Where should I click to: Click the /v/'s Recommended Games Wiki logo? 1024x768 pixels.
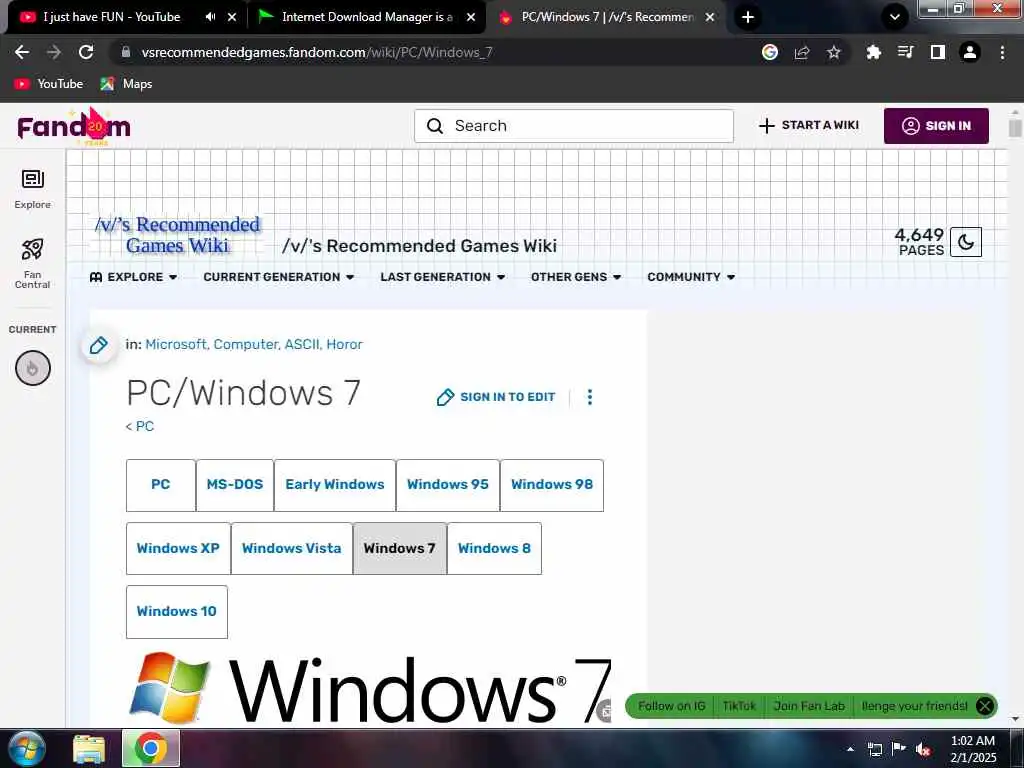177,235
